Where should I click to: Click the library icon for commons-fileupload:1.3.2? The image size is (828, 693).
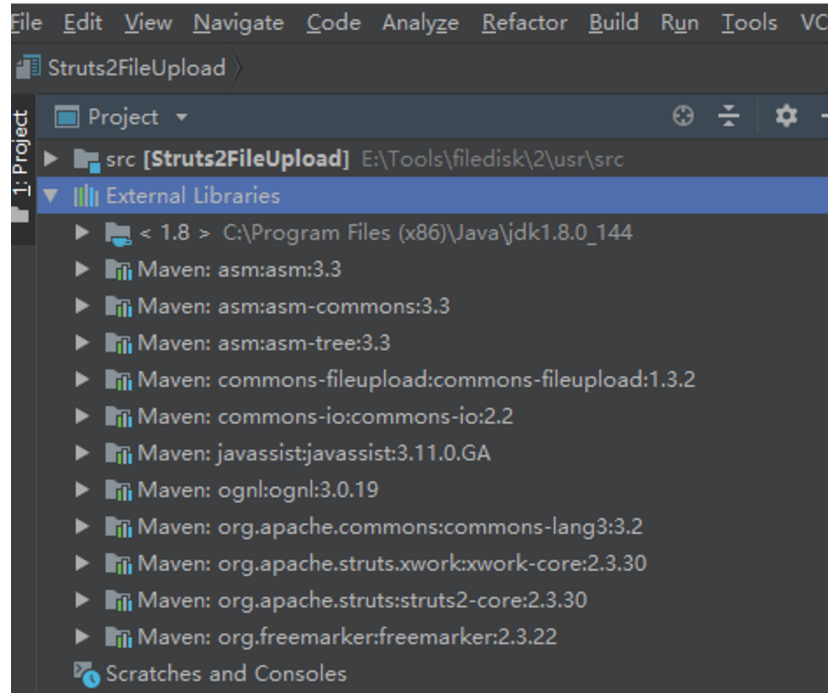118,380
